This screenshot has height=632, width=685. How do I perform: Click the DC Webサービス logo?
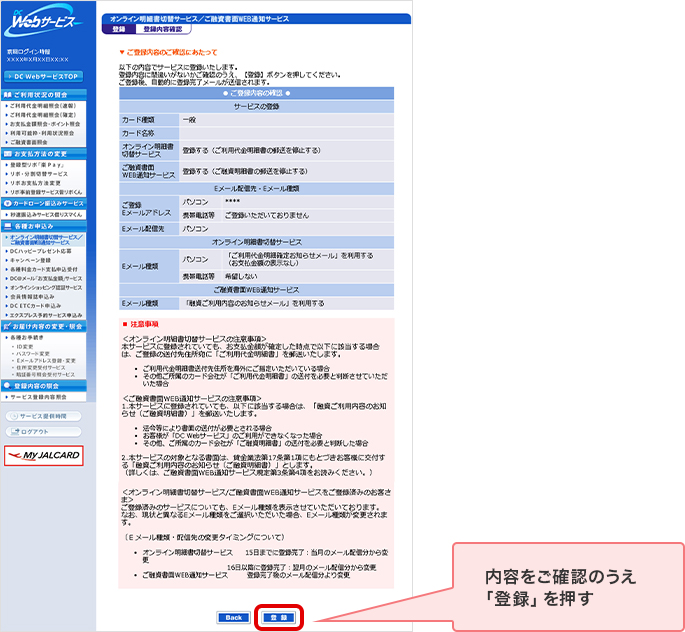click(42, 22)
